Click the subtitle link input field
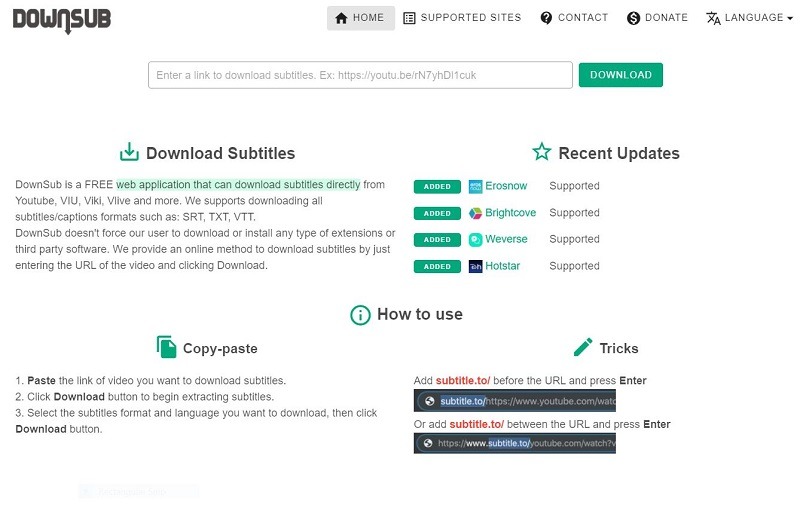800x505 pixels. click(360, 75)
